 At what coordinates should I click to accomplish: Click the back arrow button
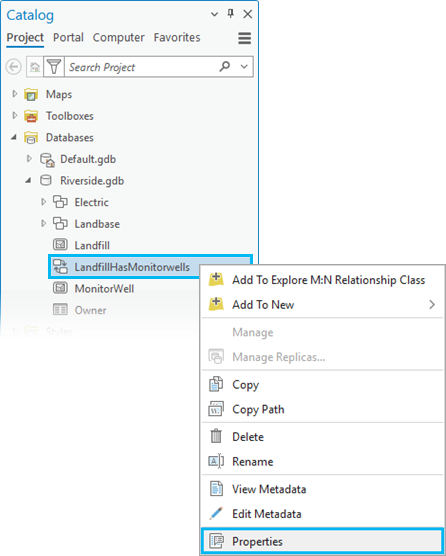click(14, 67)
